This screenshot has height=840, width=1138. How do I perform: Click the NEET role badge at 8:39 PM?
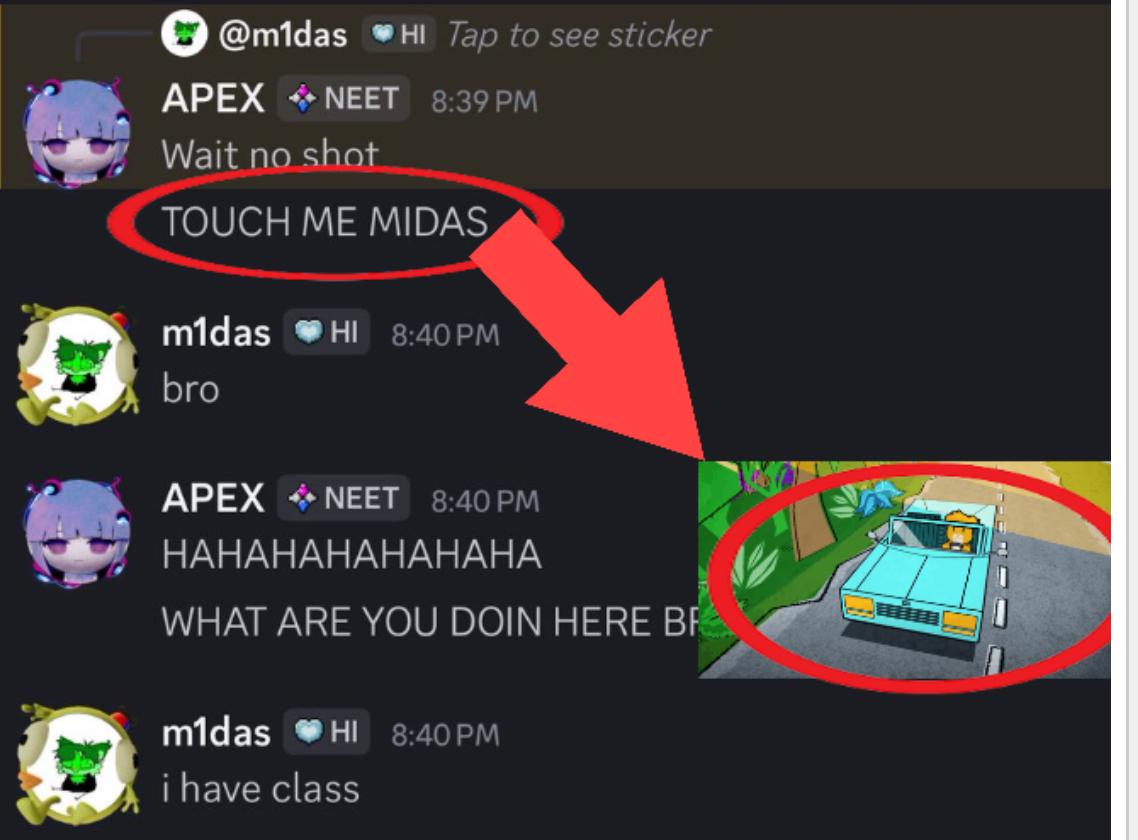tap(343, 98)
